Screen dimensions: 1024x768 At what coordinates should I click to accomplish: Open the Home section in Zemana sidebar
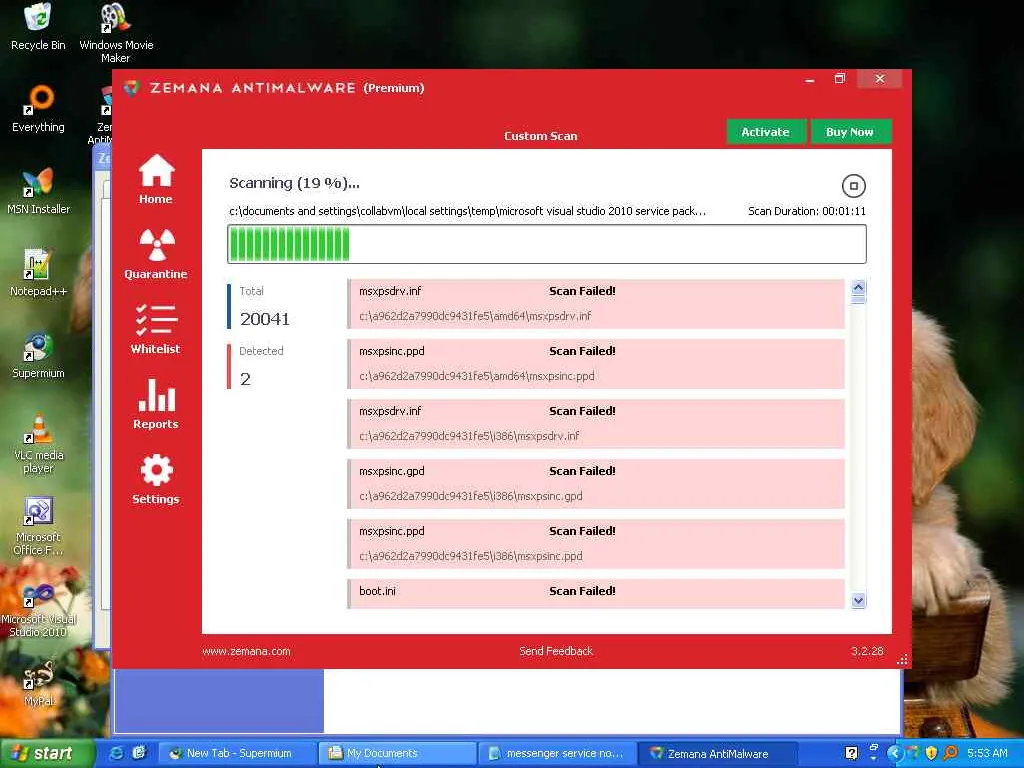pyautogui.click(x=155, y=179)
